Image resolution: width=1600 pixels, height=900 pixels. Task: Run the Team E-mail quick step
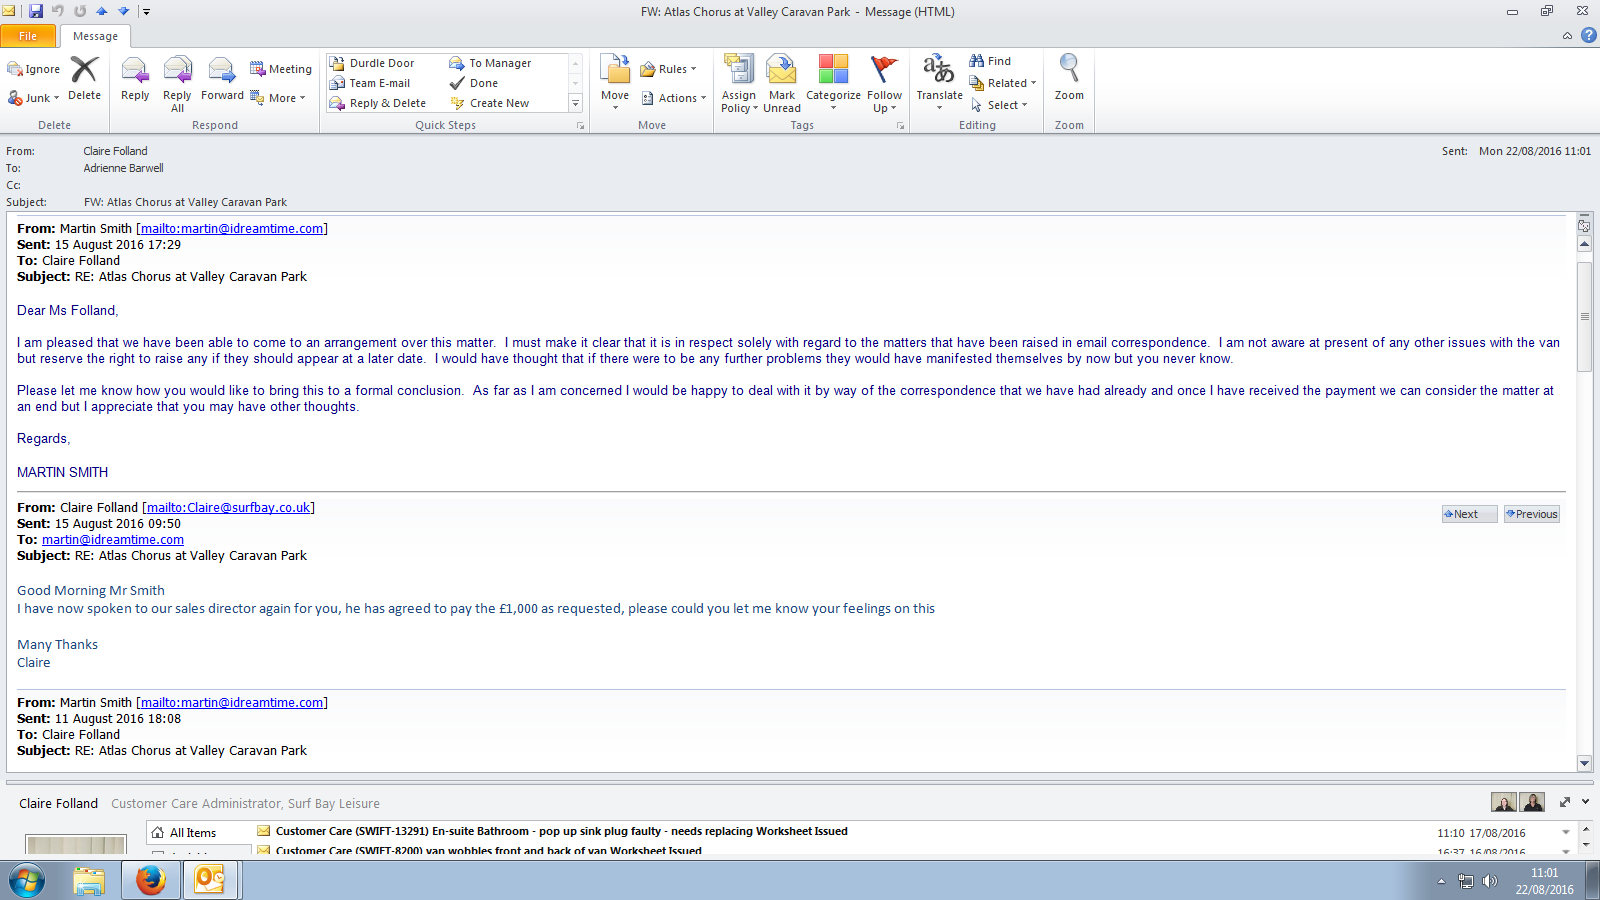point(370,83)
